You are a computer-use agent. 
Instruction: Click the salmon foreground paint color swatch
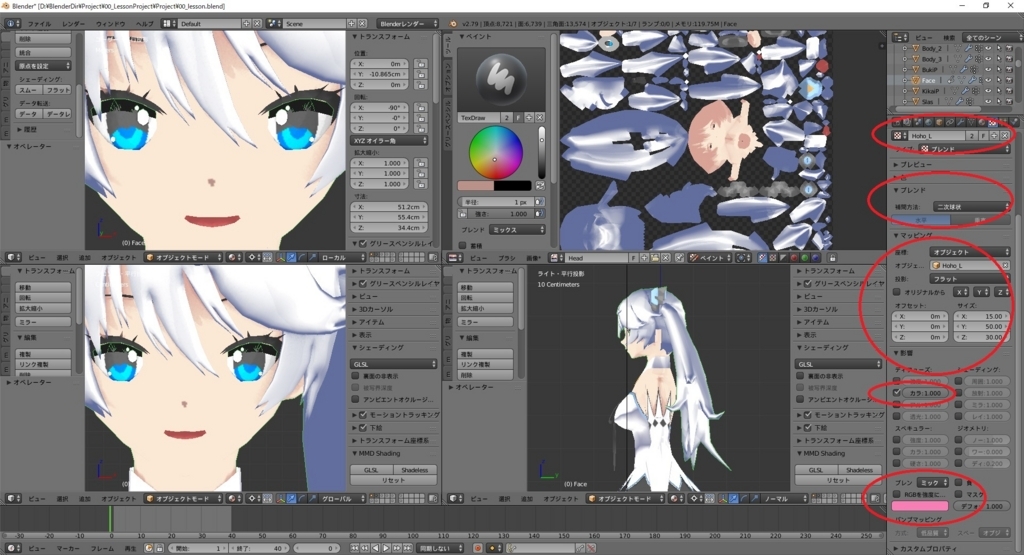[475, 185]
